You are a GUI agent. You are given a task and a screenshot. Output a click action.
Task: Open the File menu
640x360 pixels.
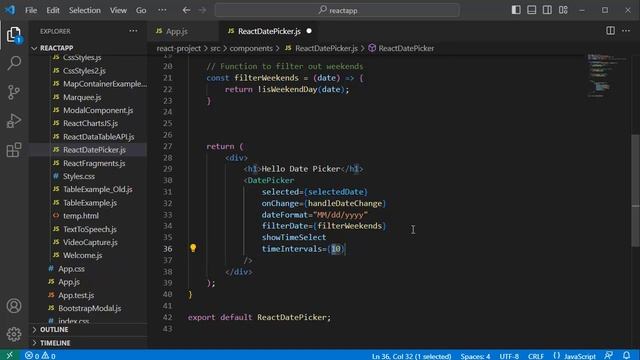31,10
